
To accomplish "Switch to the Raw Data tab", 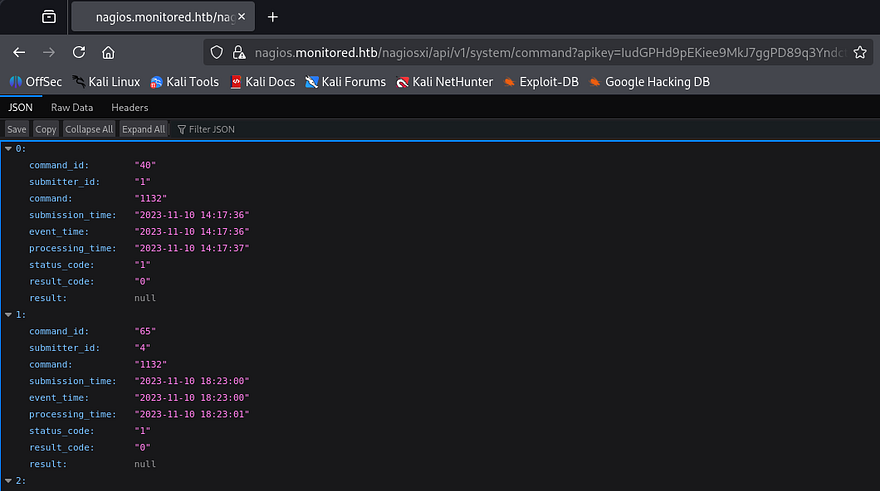I will click(x=72, y=108).
